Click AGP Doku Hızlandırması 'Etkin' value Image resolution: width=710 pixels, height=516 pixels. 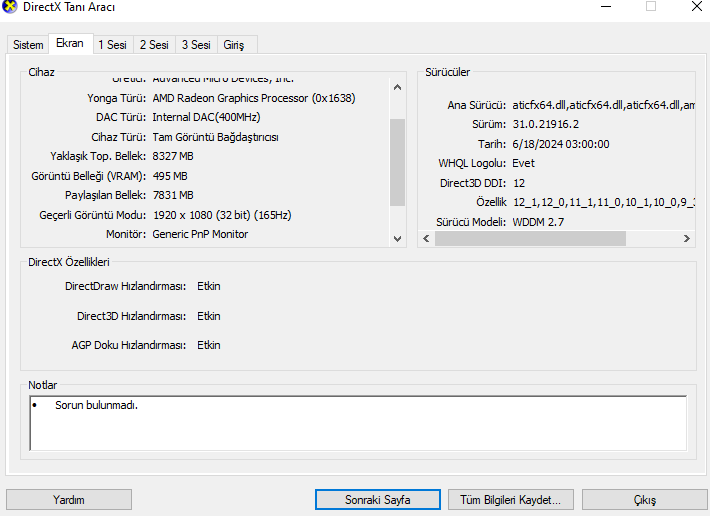(209, 345)
